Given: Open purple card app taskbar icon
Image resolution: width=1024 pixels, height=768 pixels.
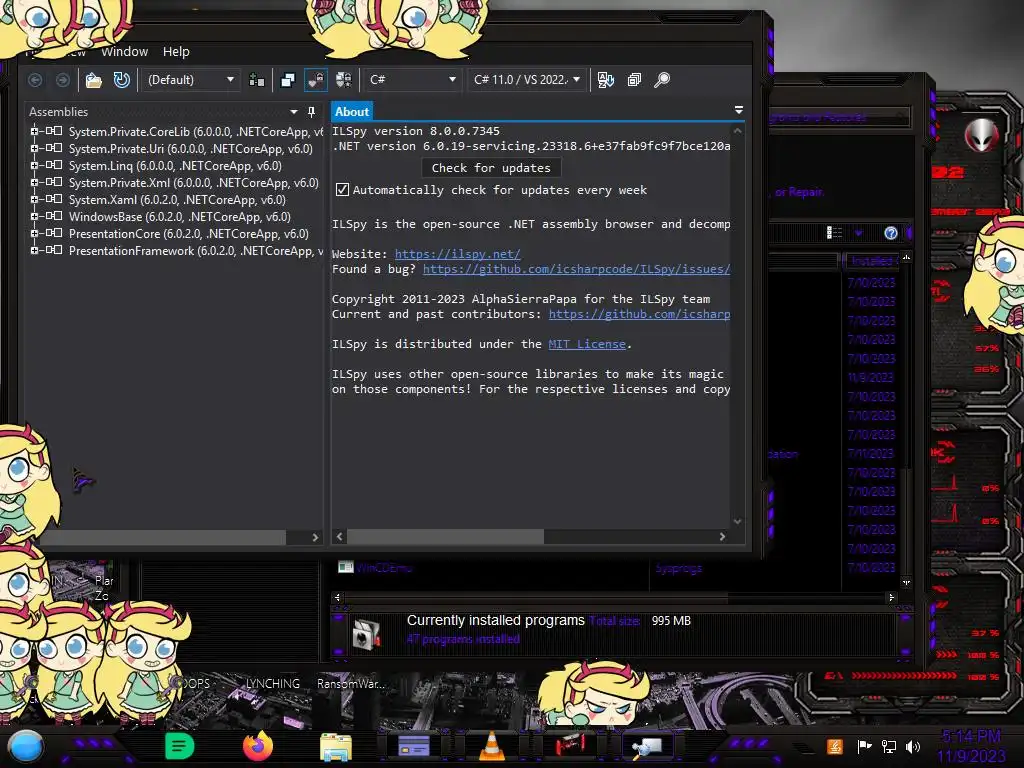Looking at the screenshot, I should [414, 746].
